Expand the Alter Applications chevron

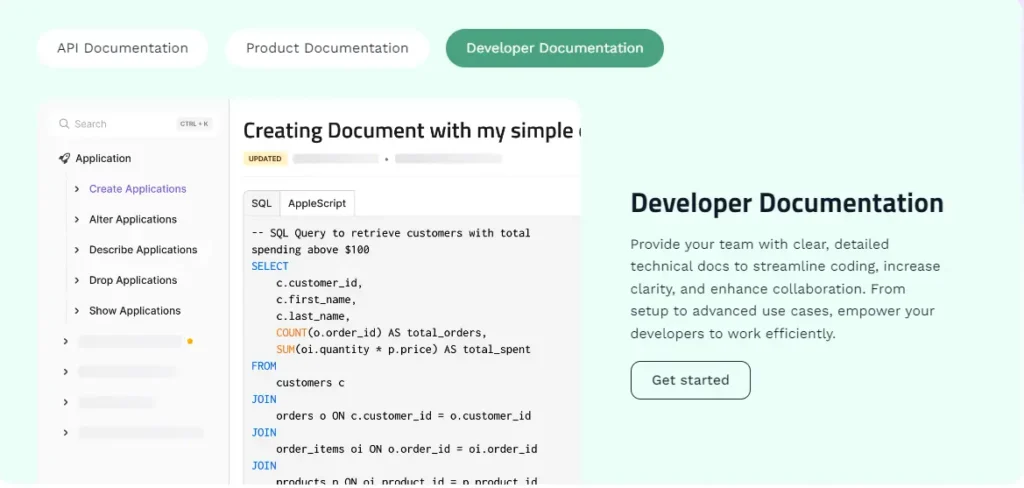point(76,220)
